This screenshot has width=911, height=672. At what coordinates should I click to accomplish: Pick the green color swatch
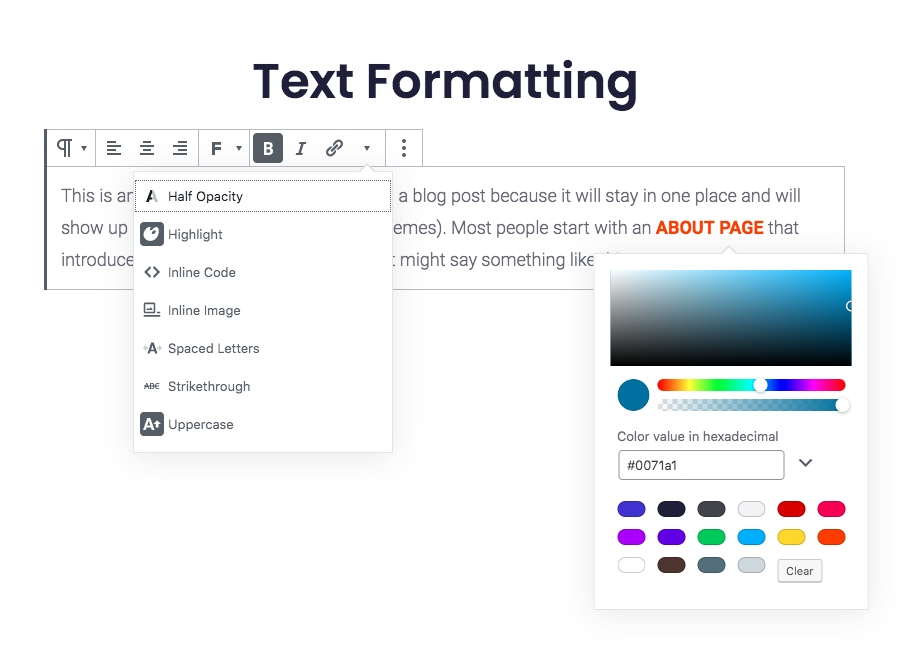[712, 537]
